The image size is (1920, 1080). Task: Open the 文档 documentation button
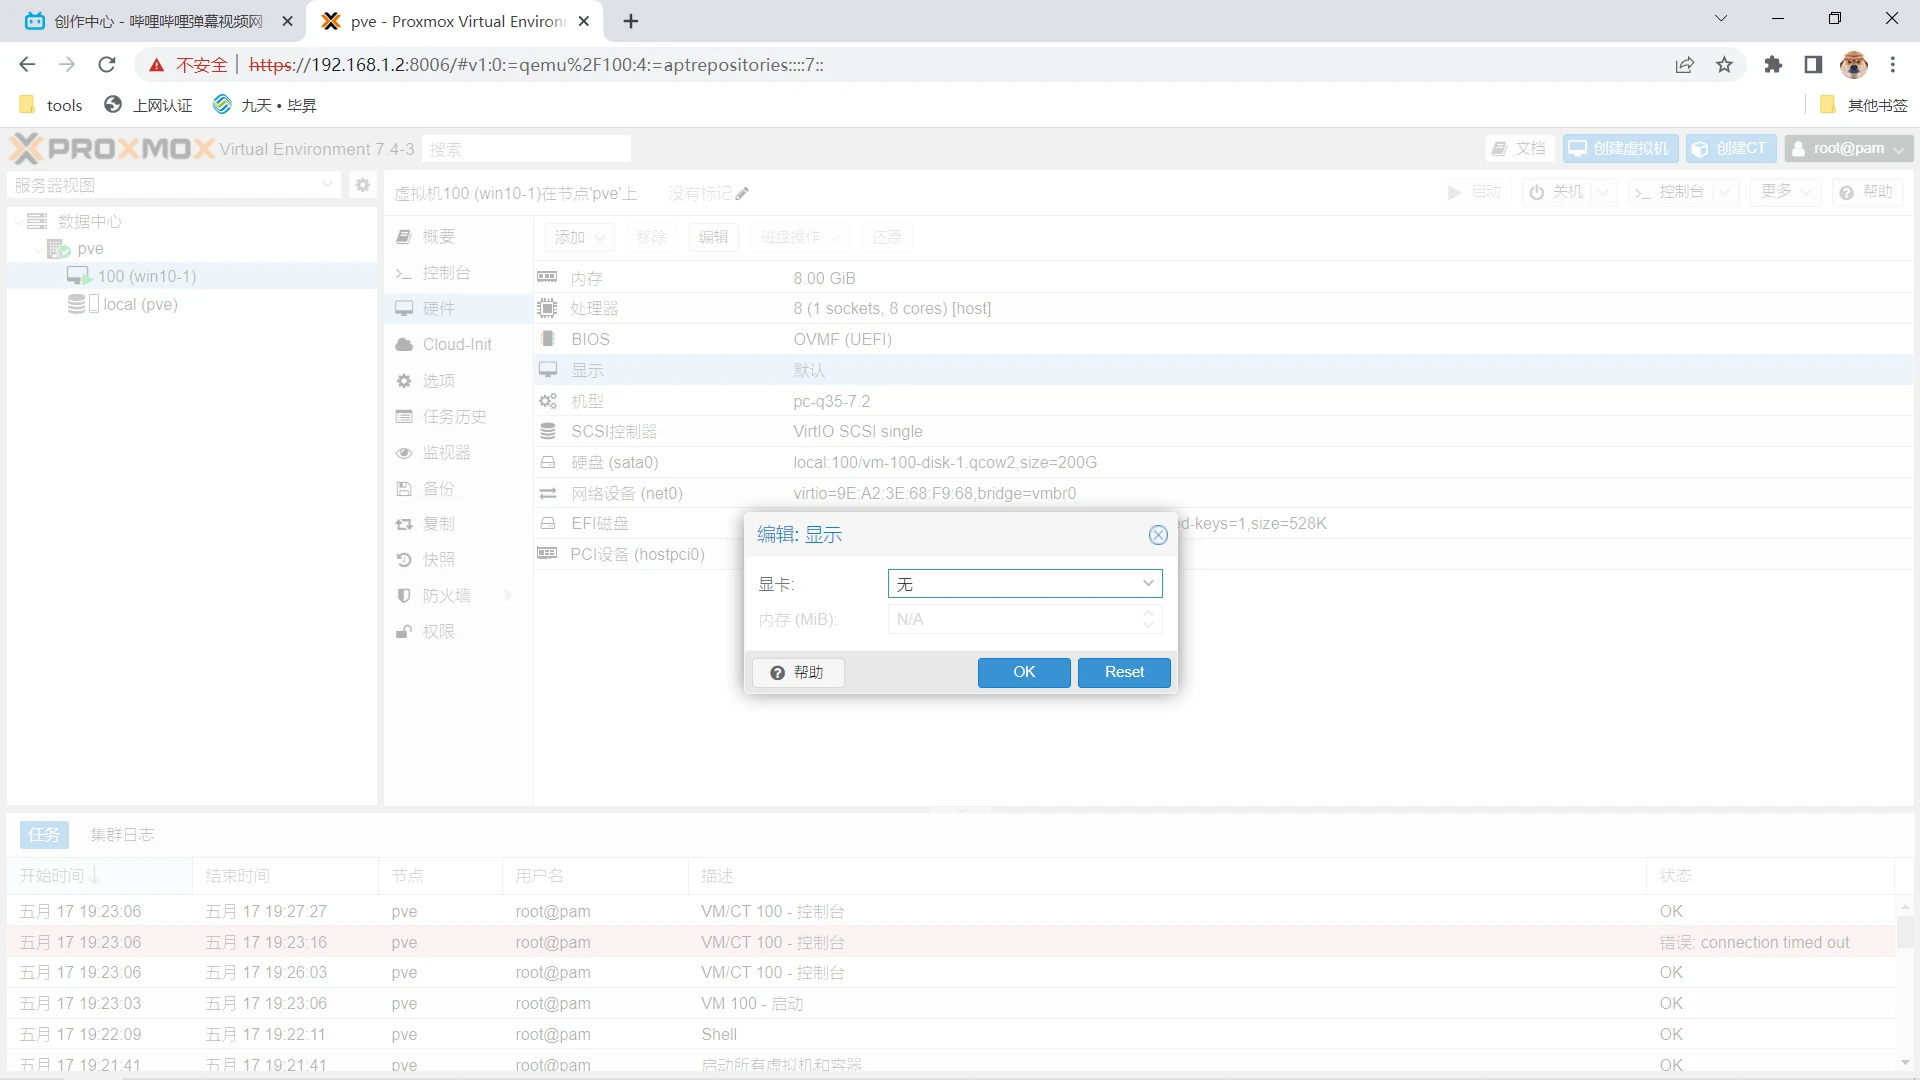(x=1519, y=149)
